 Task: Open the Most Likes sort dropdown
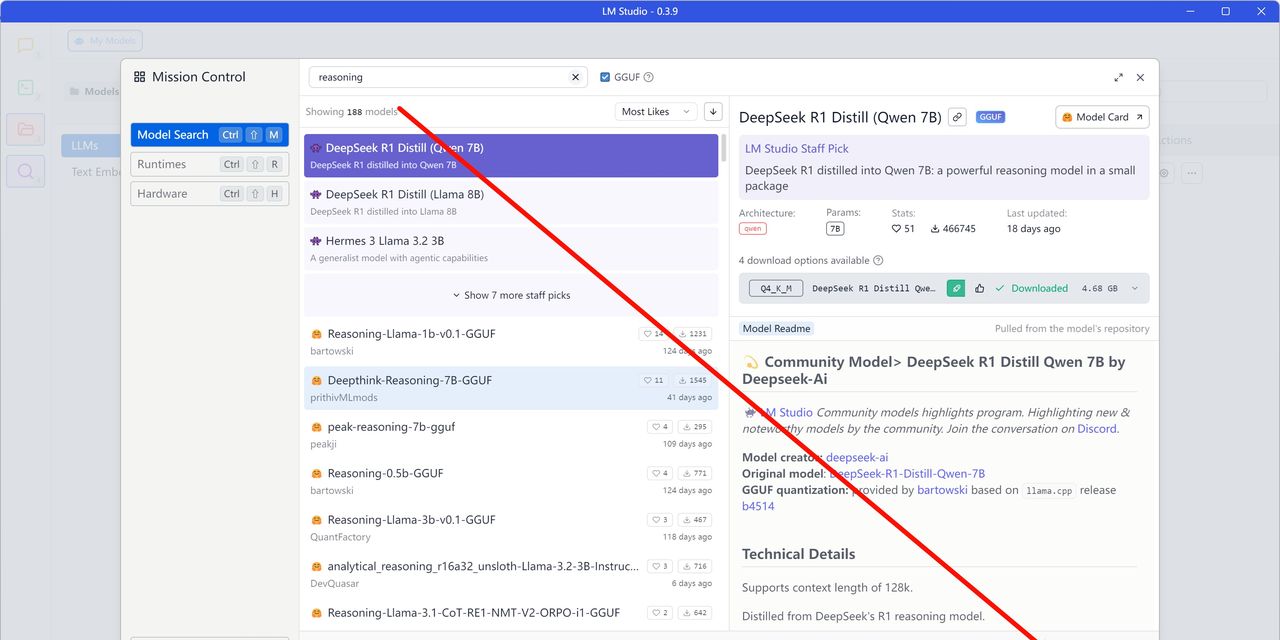(656, 112)
